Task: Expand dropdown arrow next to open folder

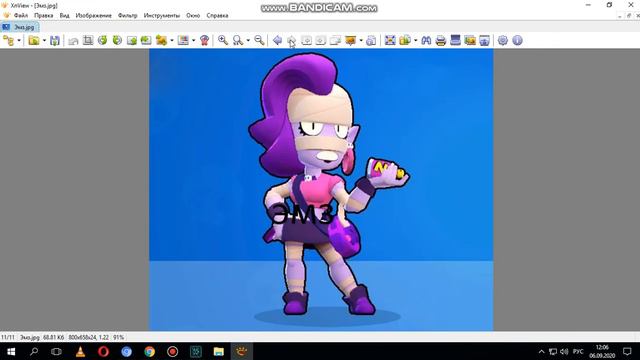Action: [x=44, y=40]
